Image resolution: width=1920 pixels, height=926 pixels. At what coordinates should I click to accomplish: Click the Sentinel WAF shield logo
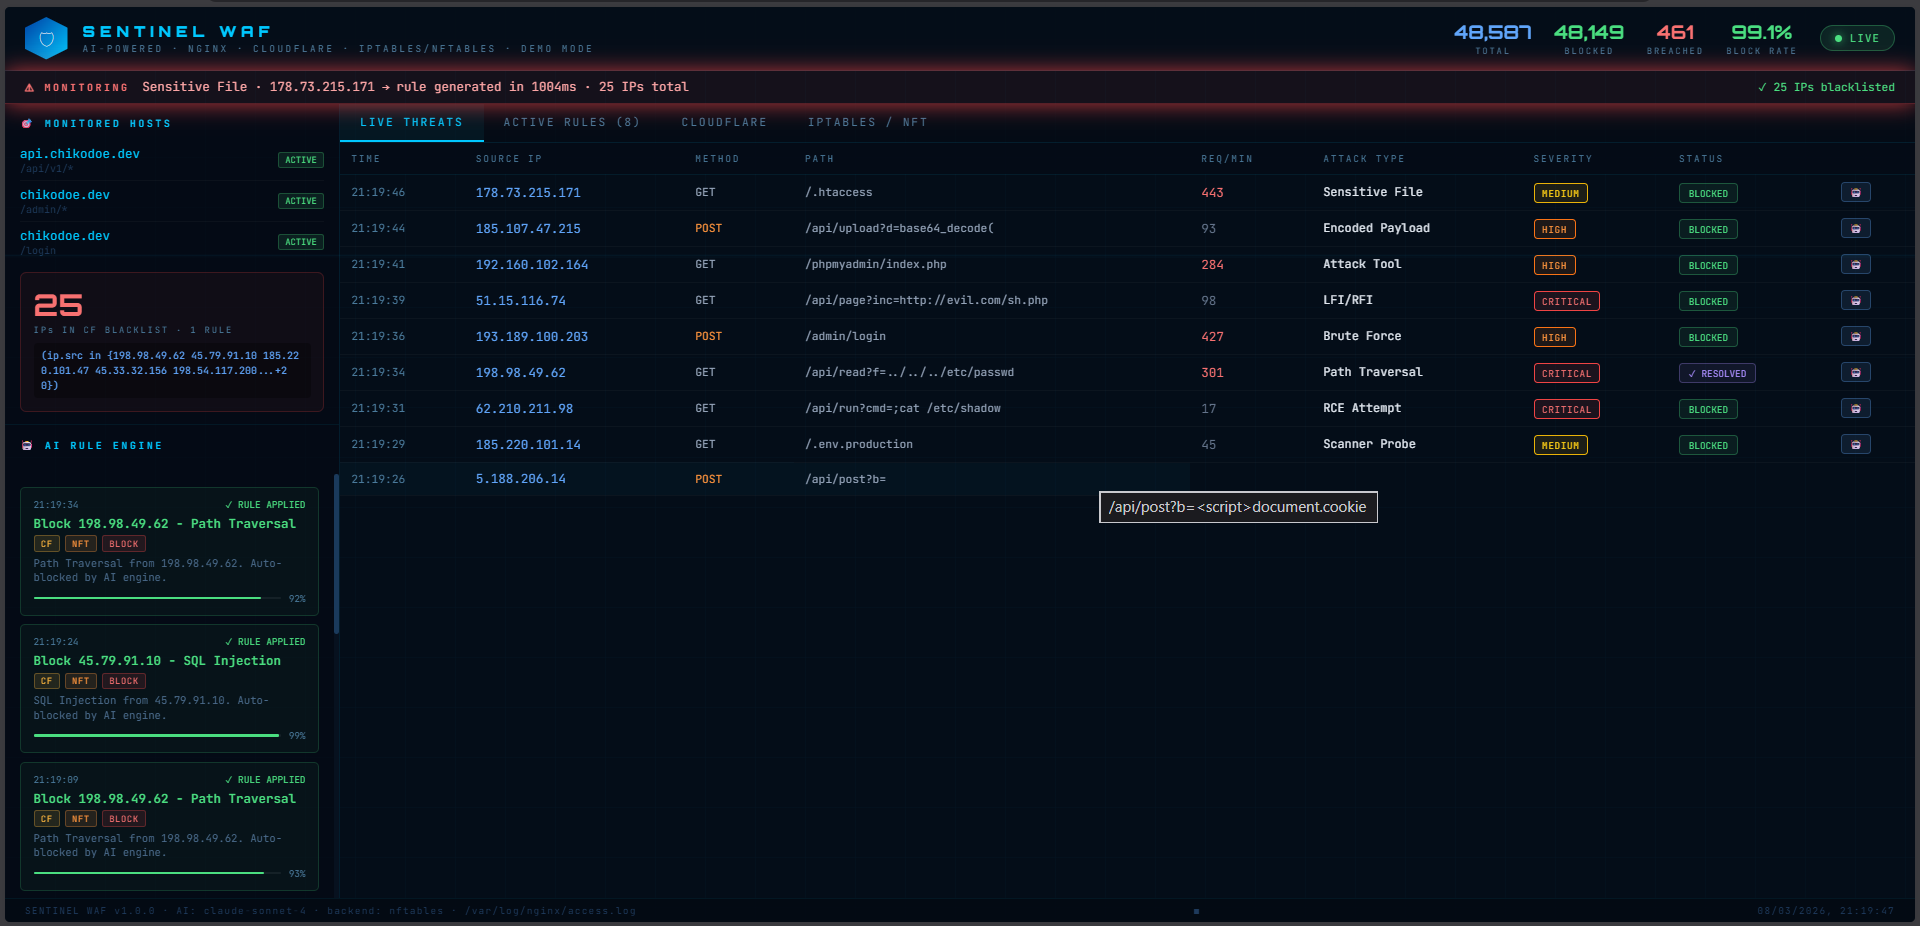pyautogui.click(x=45, y=37)
